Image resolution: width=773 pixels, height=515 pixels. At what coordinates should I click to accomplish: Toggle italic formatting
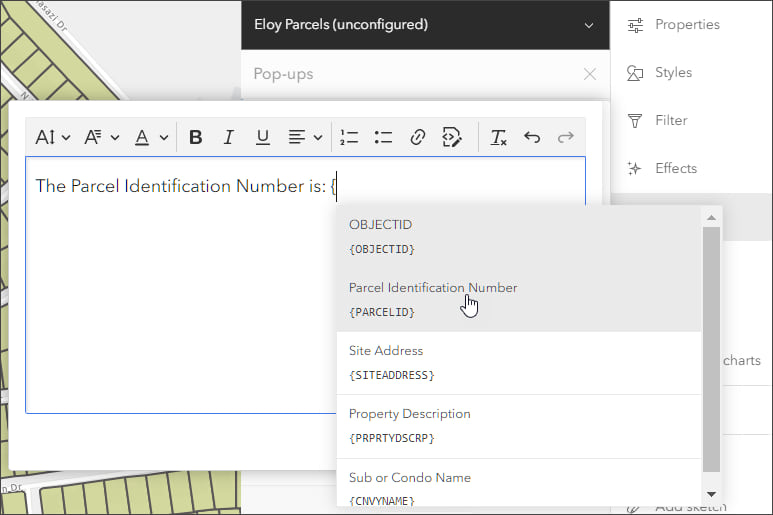[228, 137]
